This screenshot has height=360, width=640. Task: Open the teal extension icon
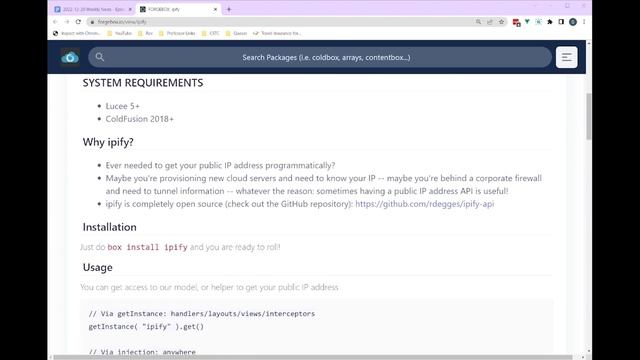pyautogui.click(x=538, y=22)
